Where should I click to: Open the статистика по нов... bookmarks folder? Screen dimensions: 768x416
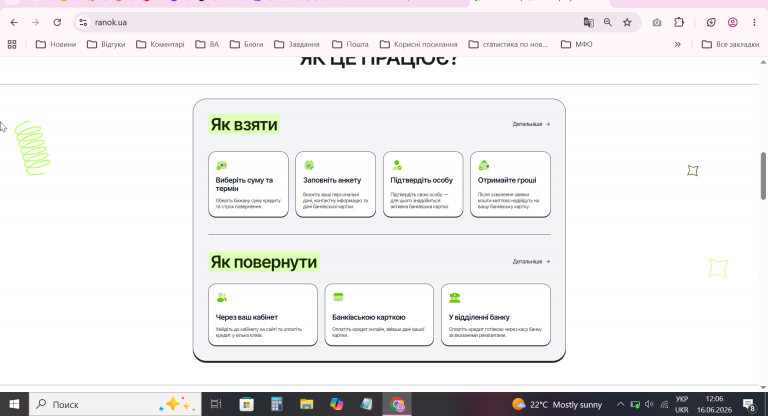click(508, 45)
